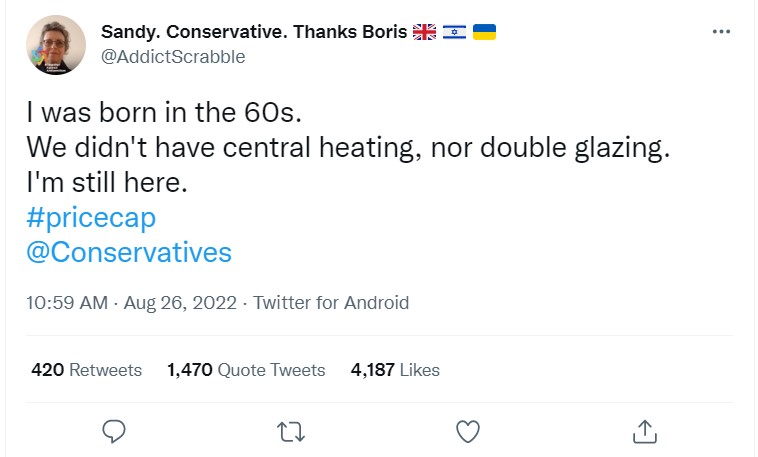This screenshot has height=457, width=758.
Task: Click Sandy's profile avatar picture
Action: (56, 45)
